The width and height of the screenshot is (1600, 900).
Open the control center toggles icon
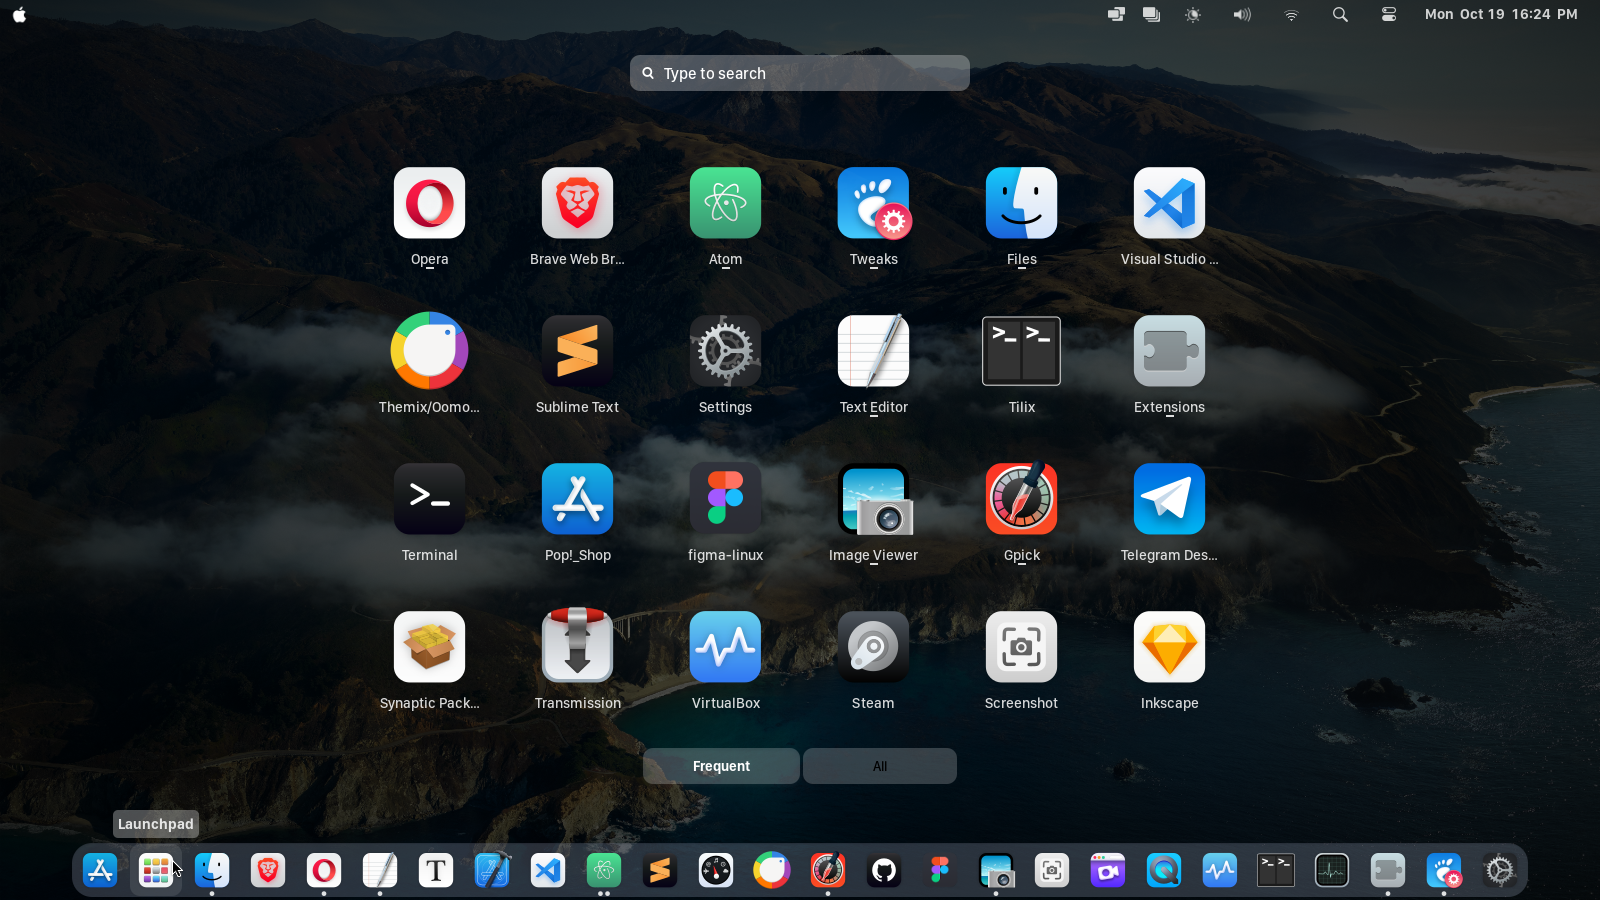tap(1389, 14)
